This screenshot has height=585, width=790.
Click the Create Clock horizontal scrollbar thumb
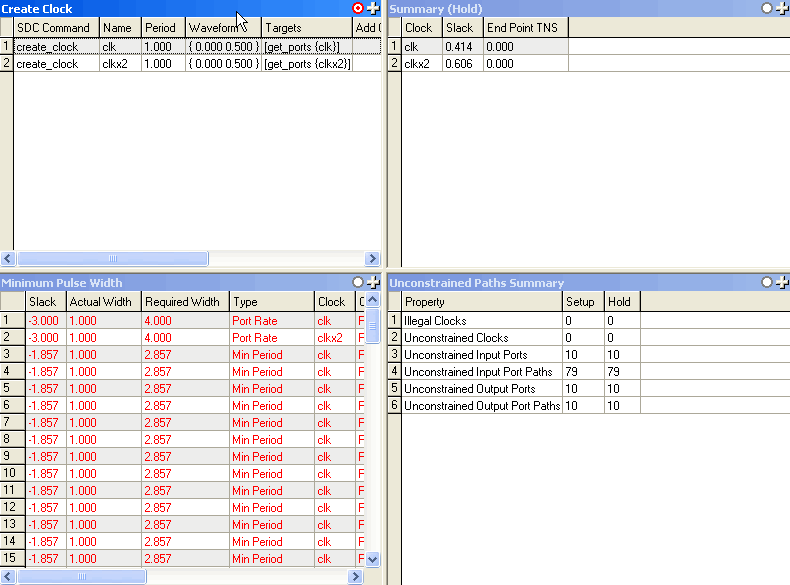pyautogui.click(x=112, y=258)
